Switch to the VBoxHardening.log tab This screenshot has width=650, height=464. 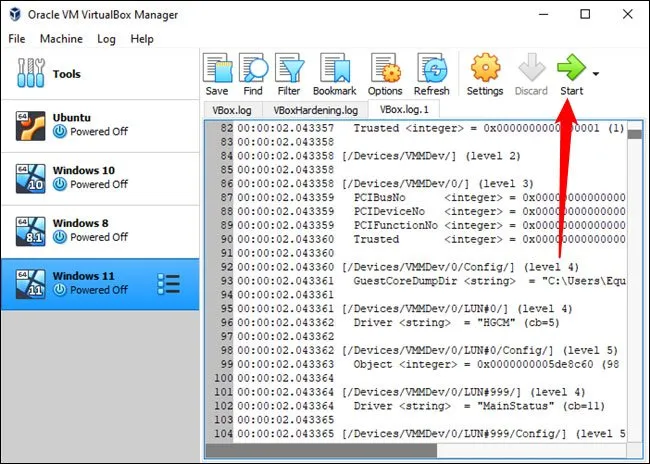click(x=315, y=110)
